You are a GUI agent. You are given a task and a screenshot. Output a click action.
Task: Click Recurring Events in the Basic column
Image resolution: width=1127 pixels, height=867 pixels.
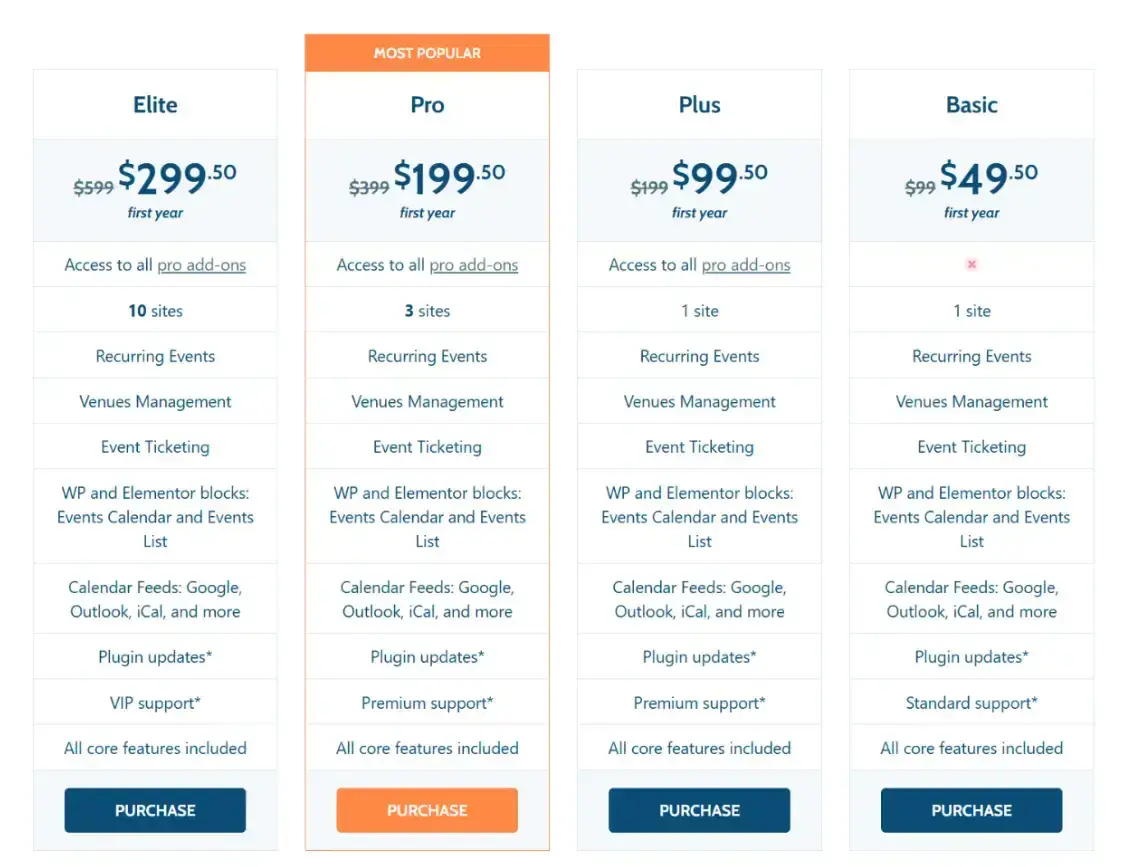point(971,356)
